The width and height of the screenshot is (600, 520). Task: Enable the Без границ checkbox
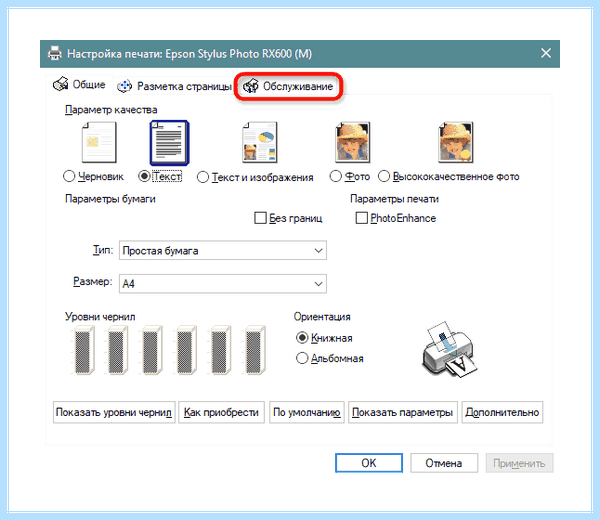click(260, 218)
